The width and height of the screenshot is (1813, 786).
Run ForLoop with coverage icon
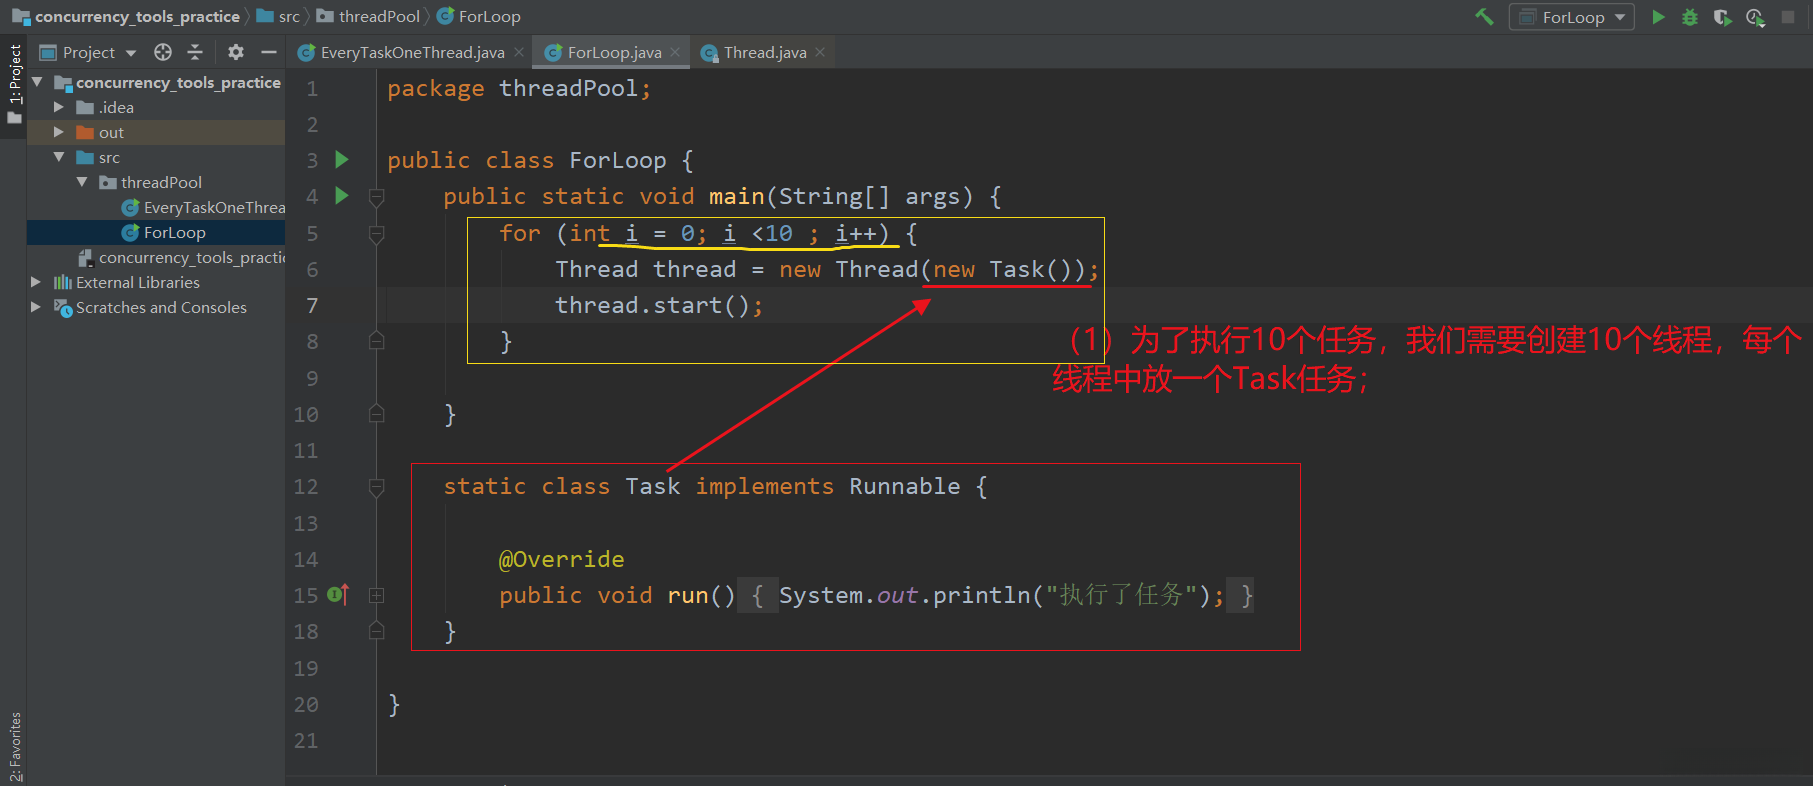(1722, 17)
